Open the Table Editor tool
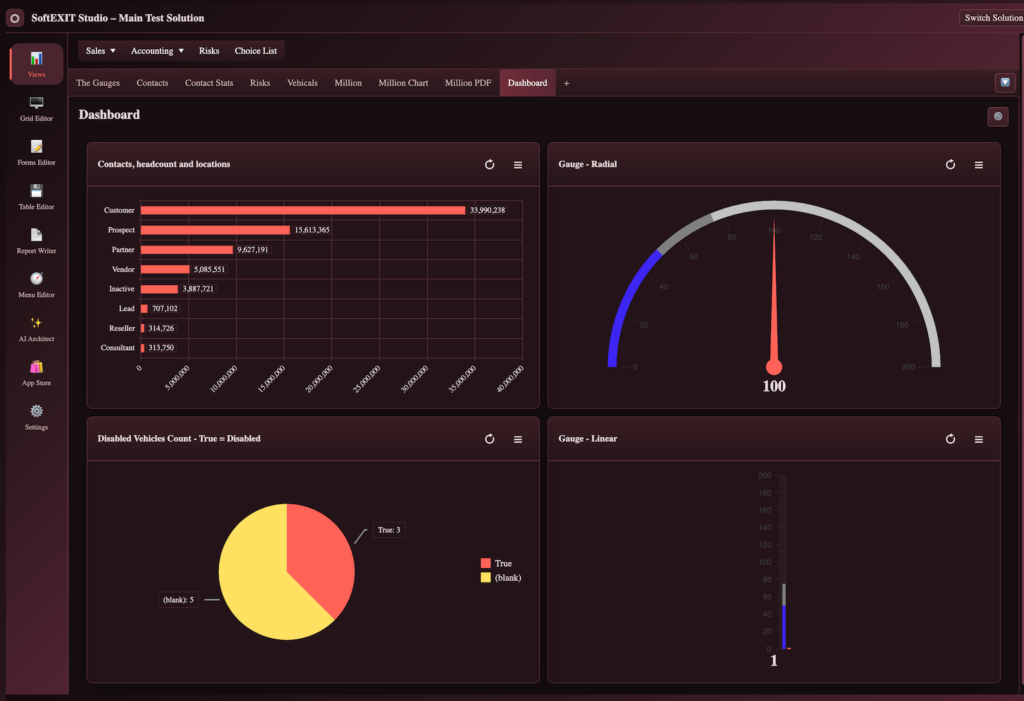Viewport: 1024px width, 701px height. tap(36, 197)
